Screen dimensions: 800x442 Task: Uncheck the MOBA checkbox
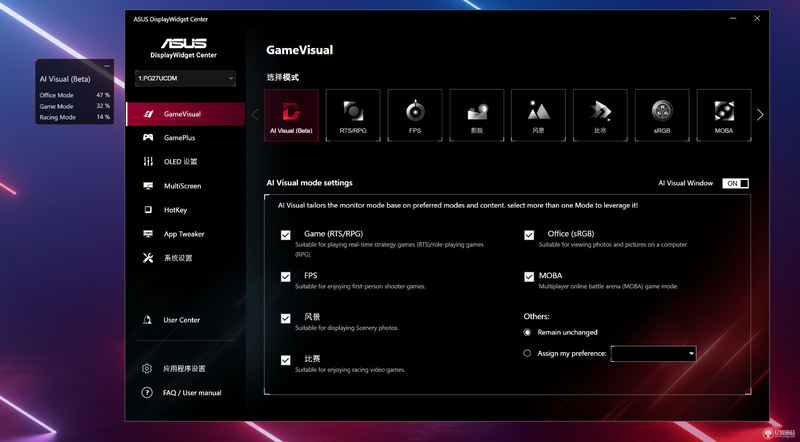[529, 277]
